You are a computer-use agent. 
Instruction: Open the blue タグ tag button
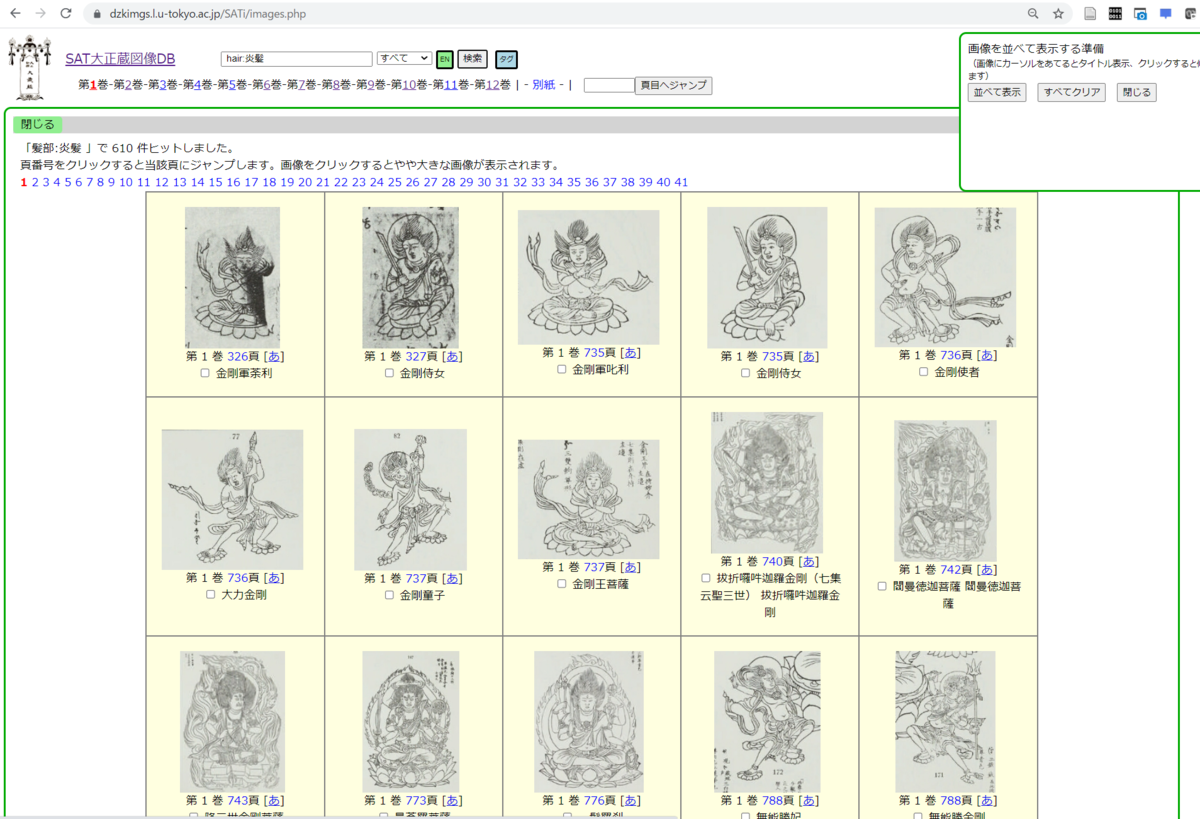[506, 59]
